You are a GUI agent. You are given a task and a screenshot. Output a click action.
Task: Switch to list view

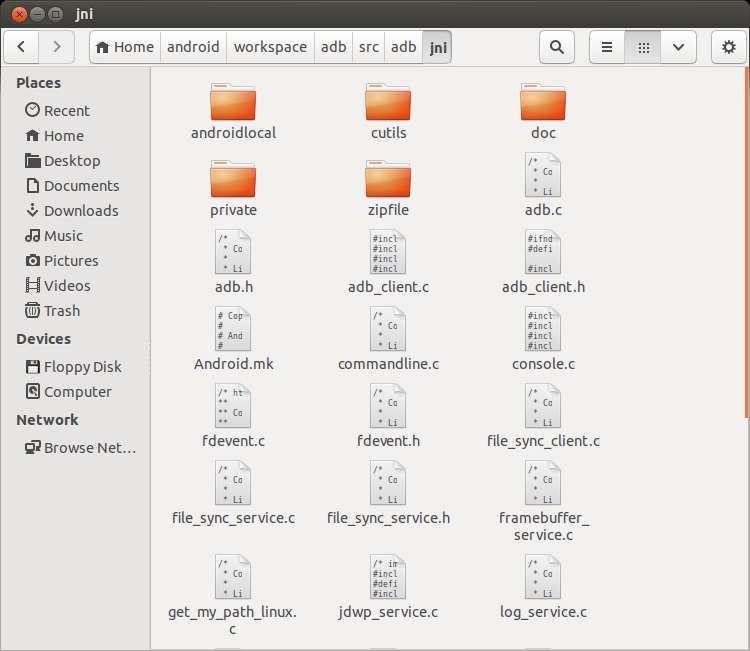607,47
